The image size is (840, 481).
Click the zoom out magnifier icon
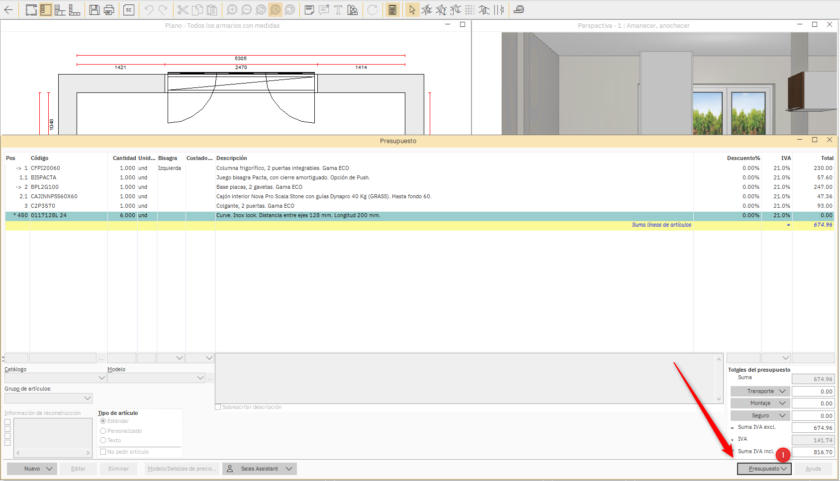246,10
